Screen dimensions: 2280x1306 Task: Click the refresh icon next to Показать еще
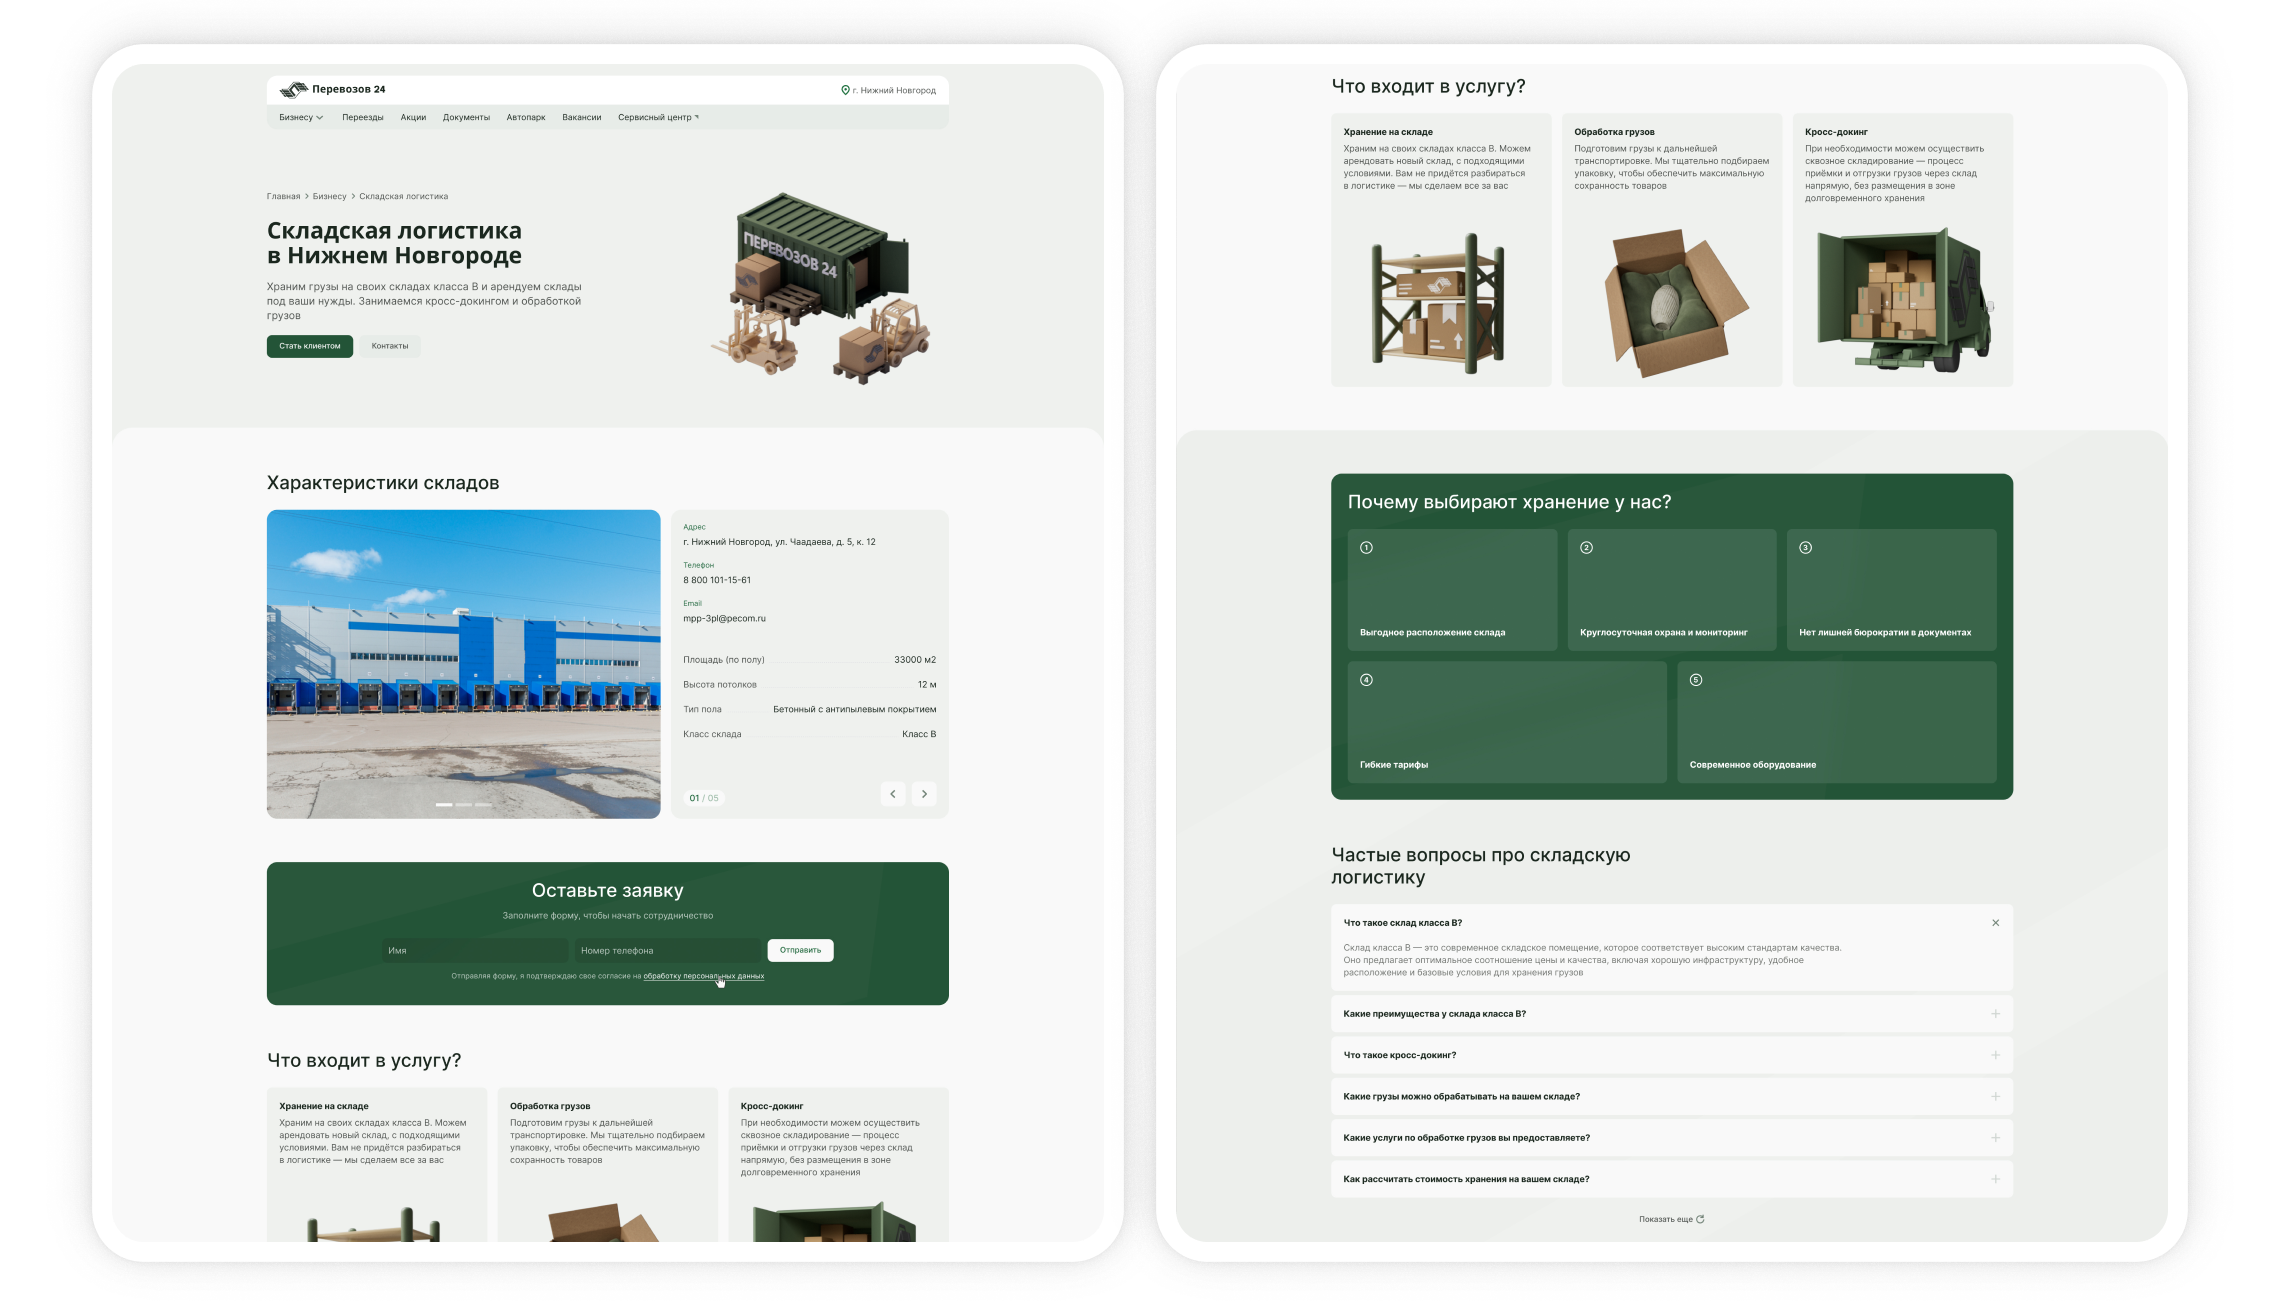coord(1700,1219)
